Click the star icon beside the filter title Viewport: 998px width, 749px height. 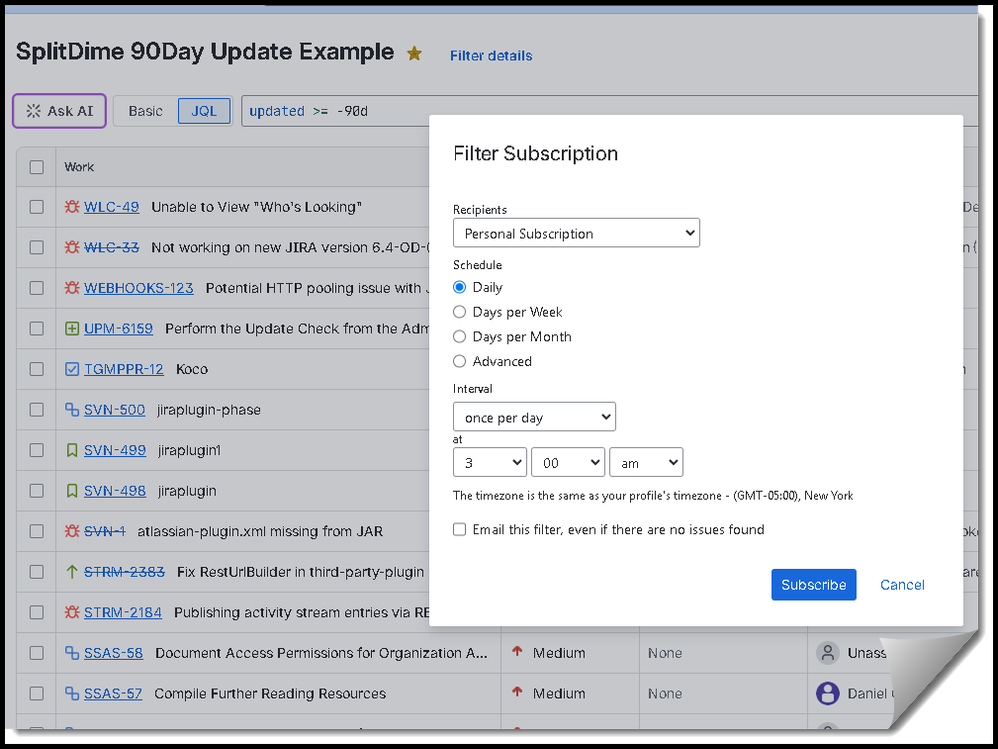pyautogui.click(x=414, y=54)
